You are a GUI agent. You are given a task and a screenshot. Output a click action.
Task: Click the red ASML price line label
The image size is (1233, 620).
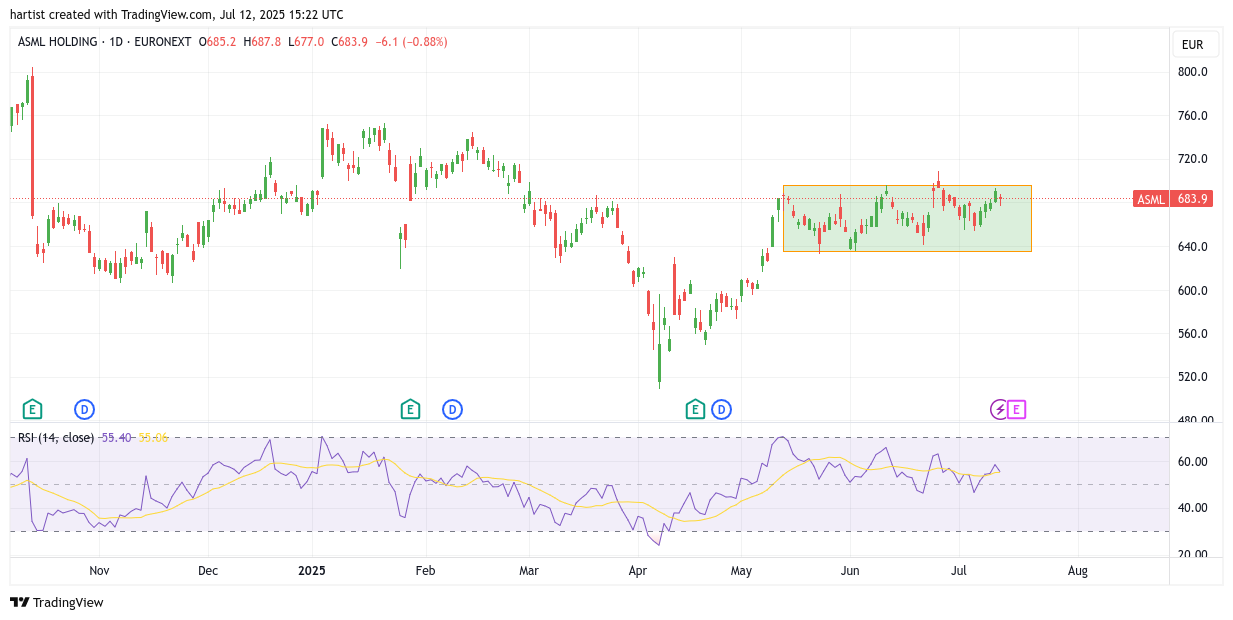[1150, 199]
